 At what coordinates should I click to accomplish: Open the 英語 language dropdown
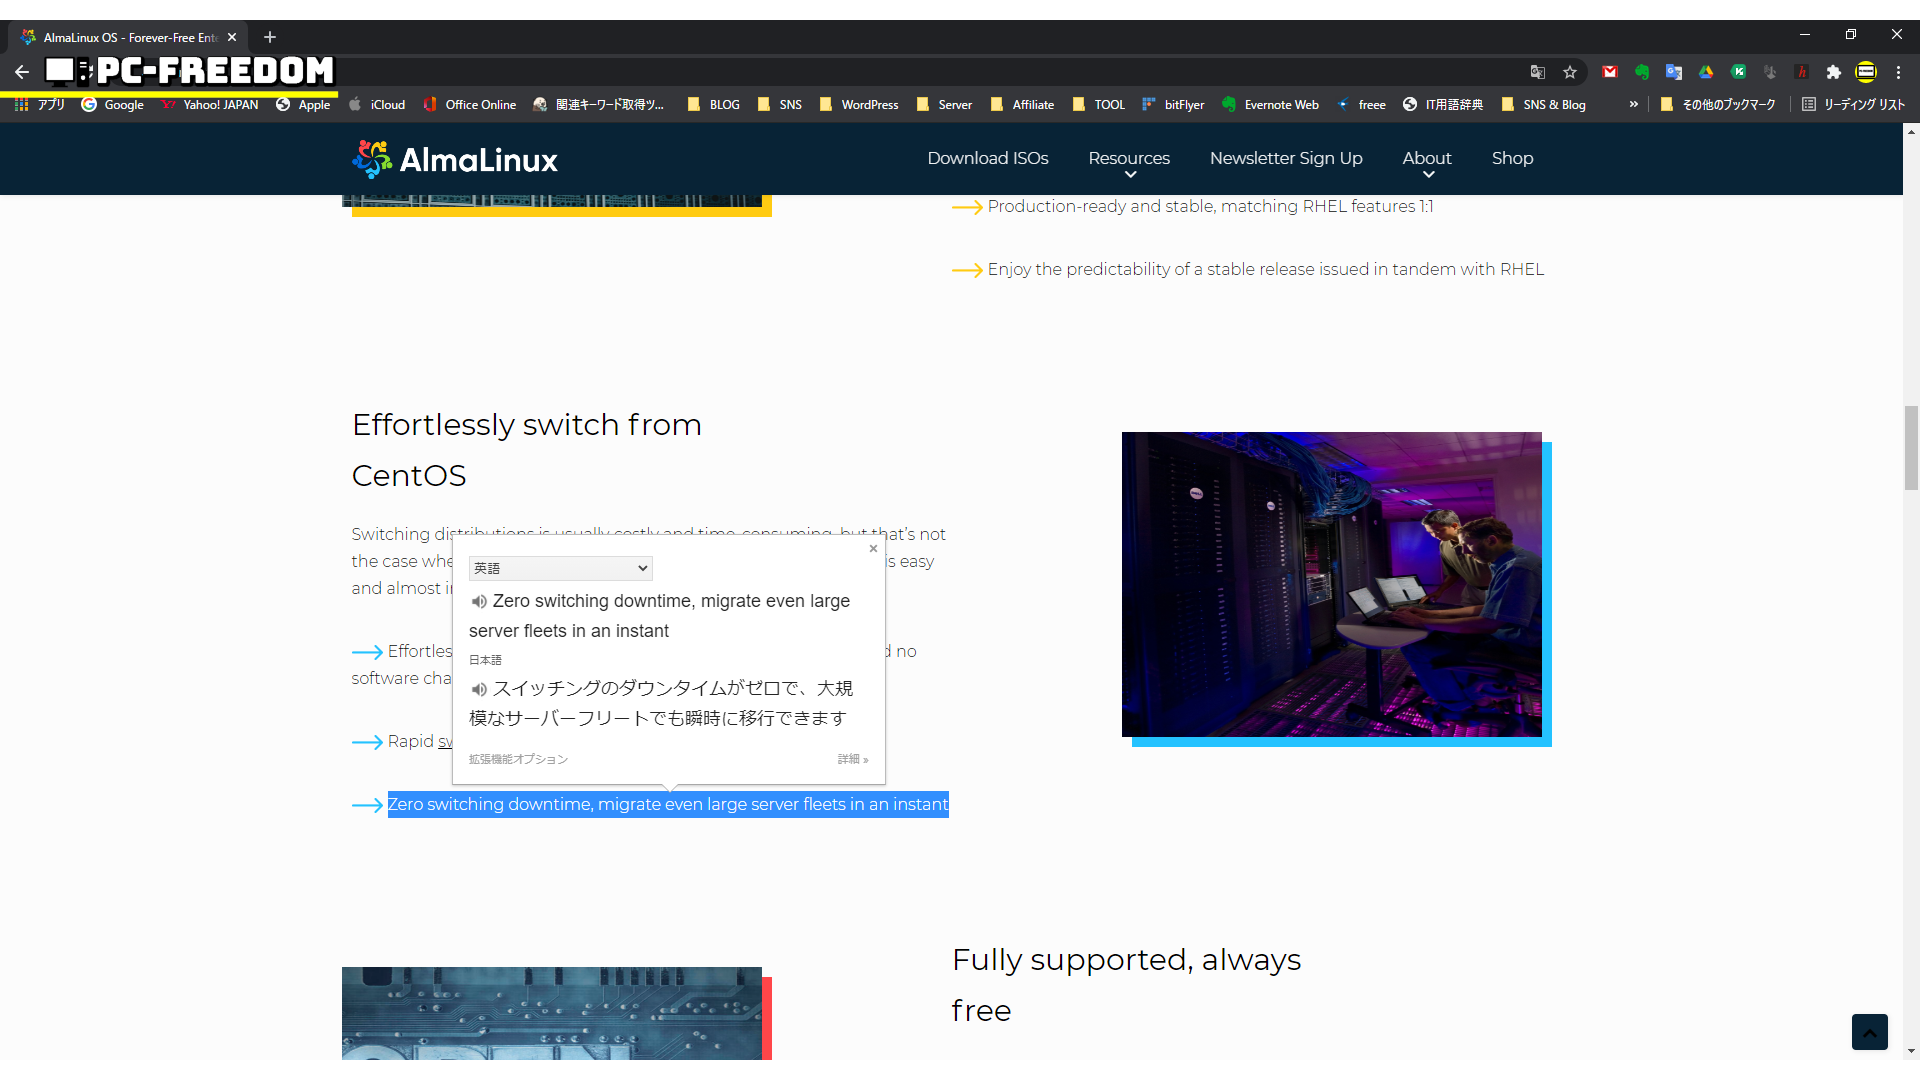[560, 568]
